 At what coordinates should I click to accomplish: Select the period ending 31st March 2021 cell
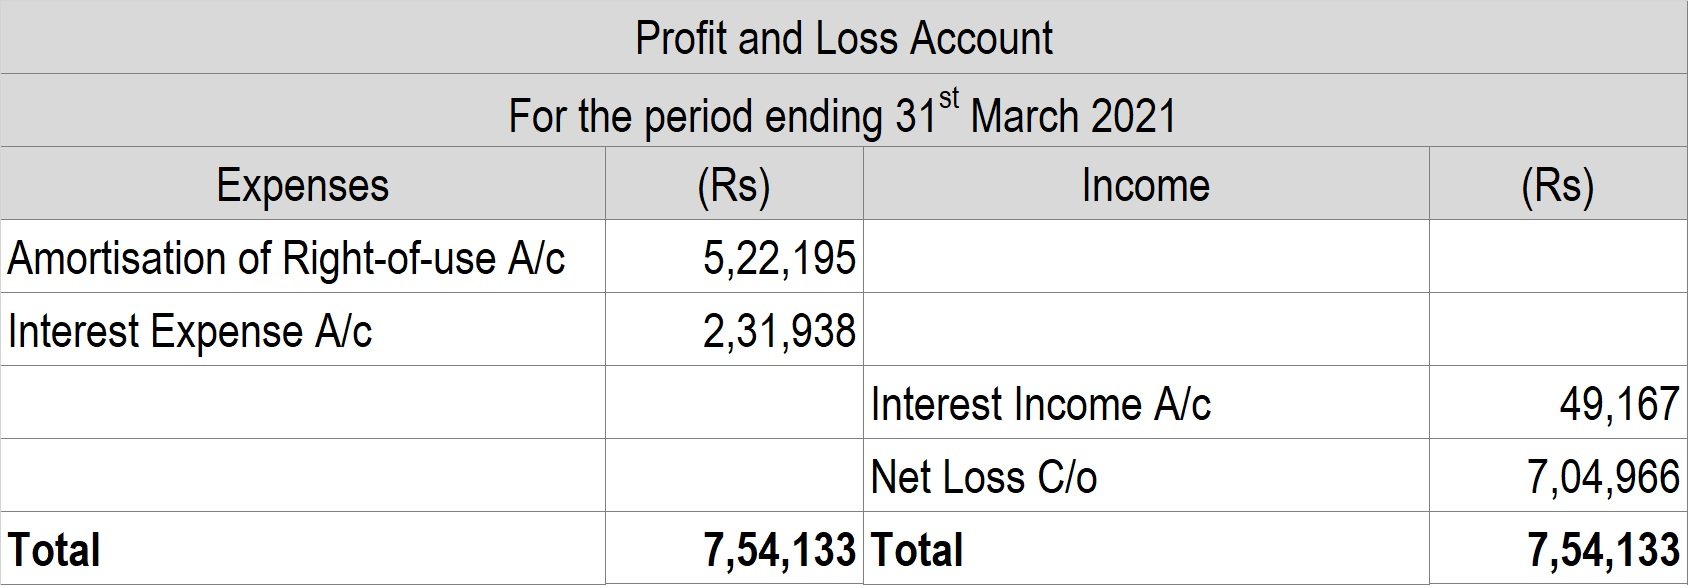click(x=844, y=111)
